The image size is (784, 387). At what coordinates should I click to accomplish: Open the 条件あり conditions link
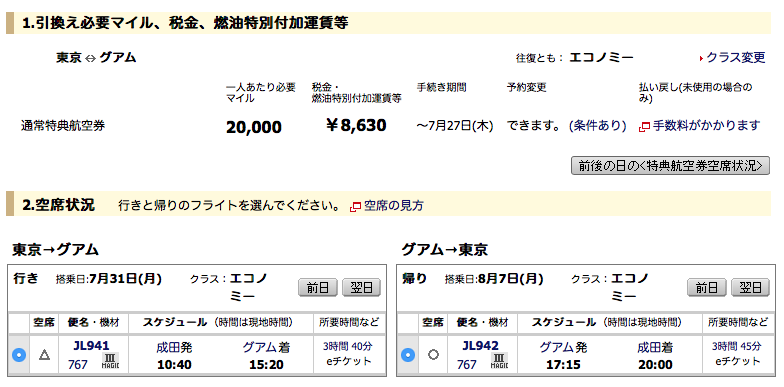pos(598,126)
